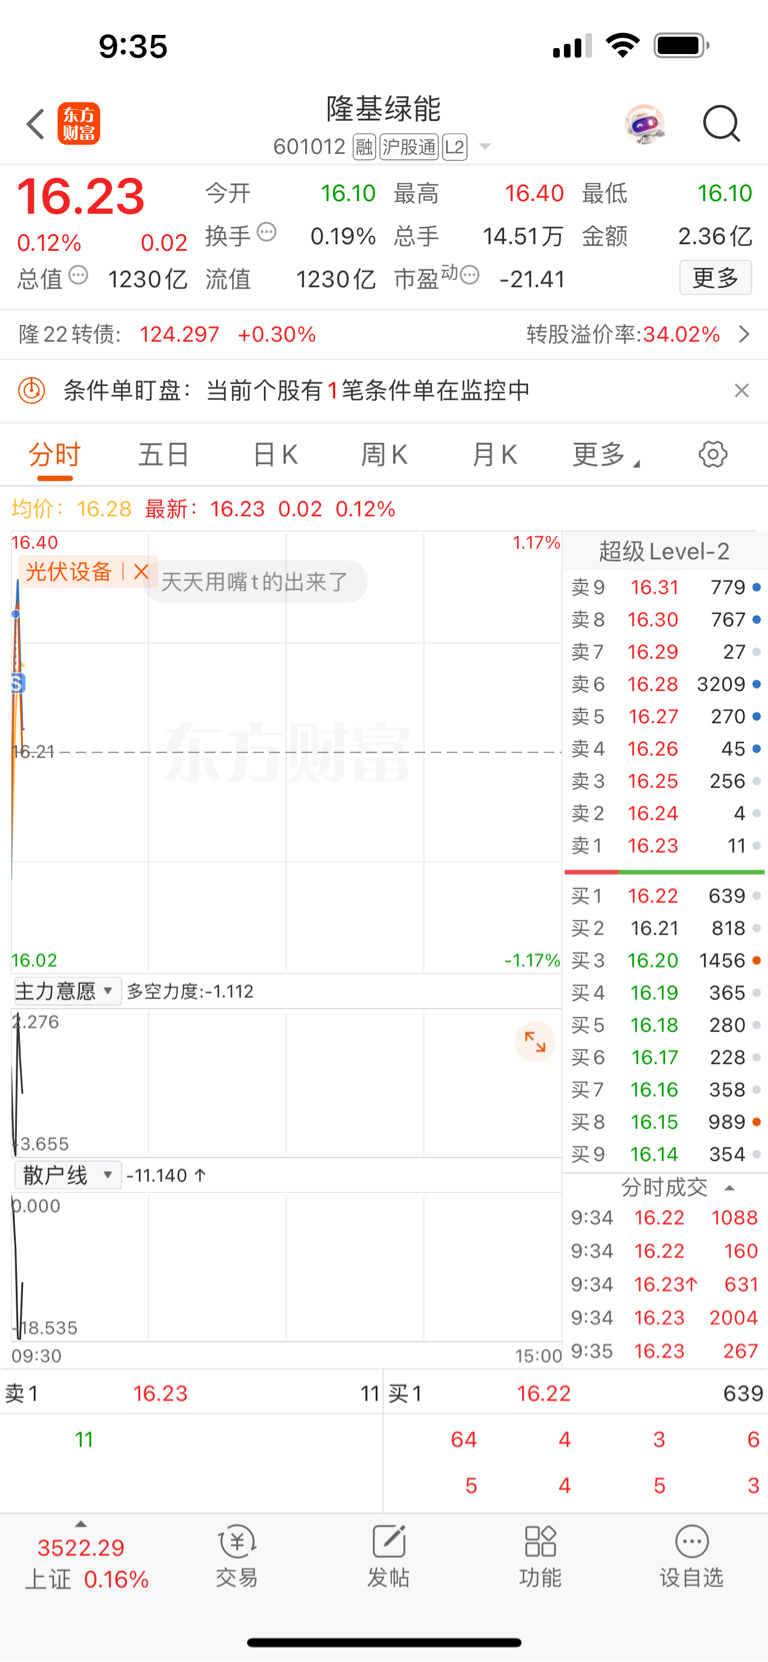
Task: Open the comment bubble 天天用嘴t的出来了
Action: 255,582
